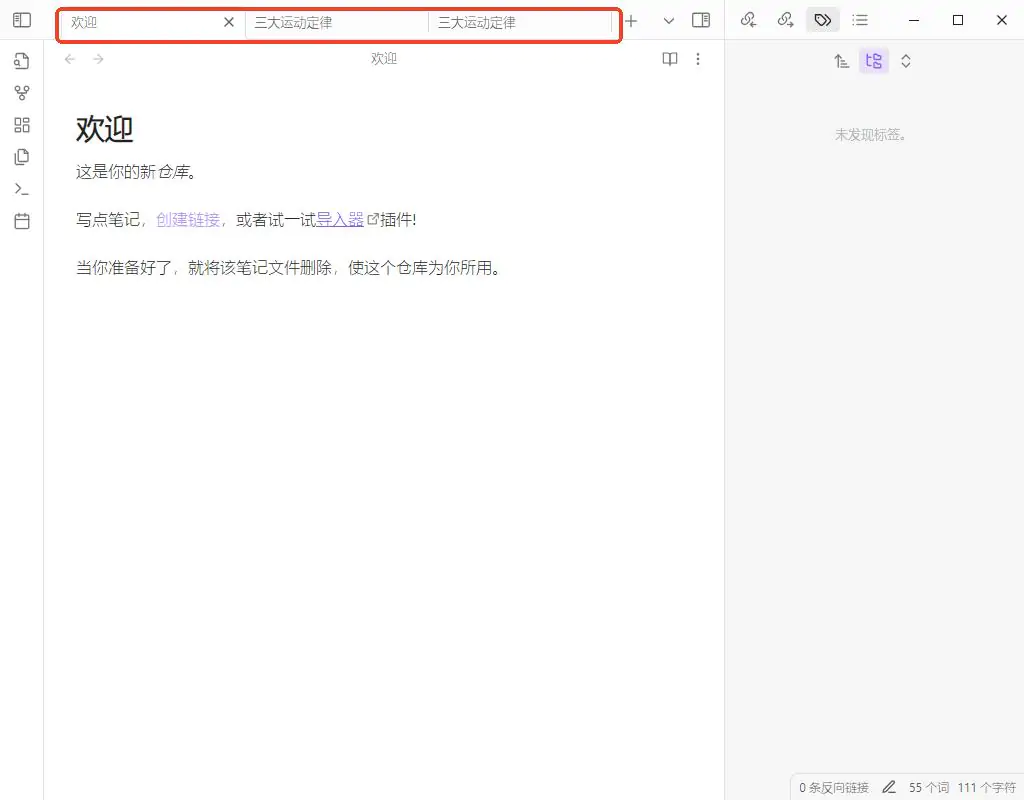
Task: Open the outline panel icon
Action: tap(859, 20)
